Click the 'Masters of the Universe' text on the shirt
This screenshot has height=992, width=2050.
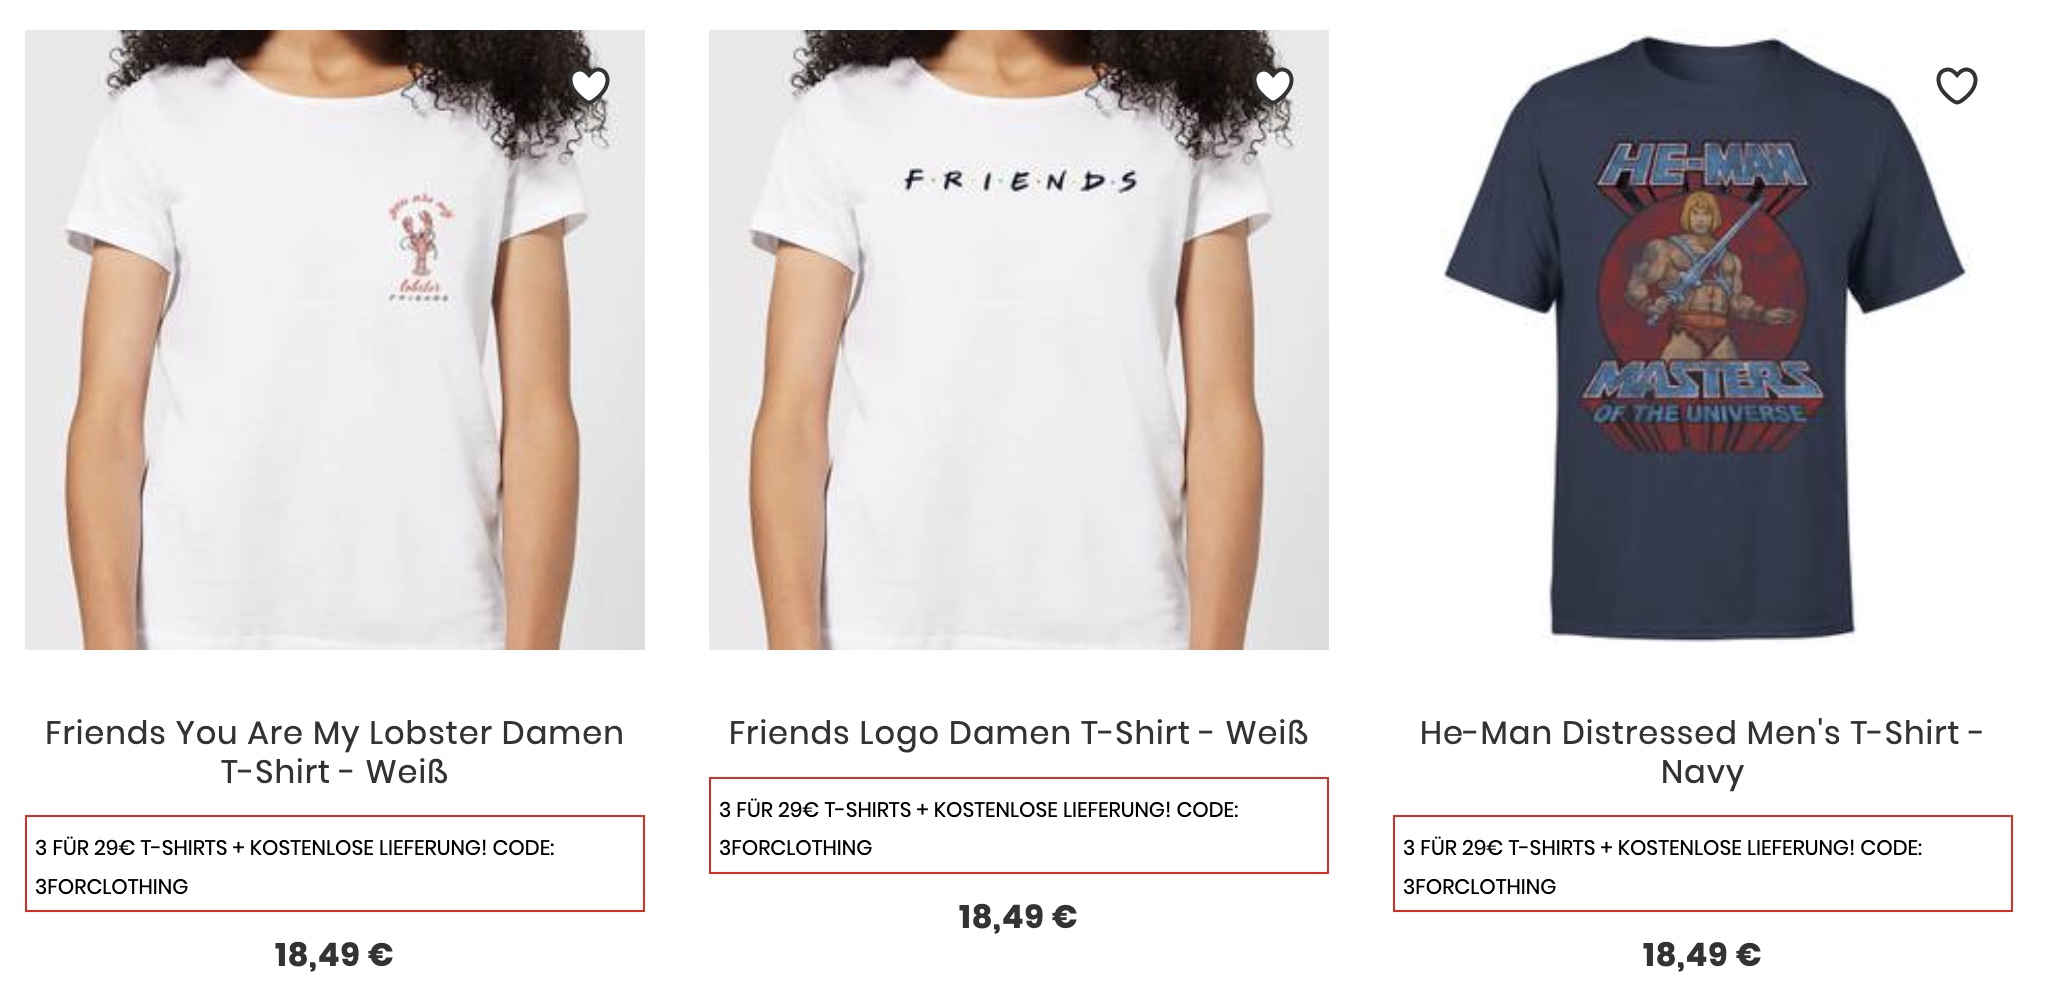pos(1700,393)
